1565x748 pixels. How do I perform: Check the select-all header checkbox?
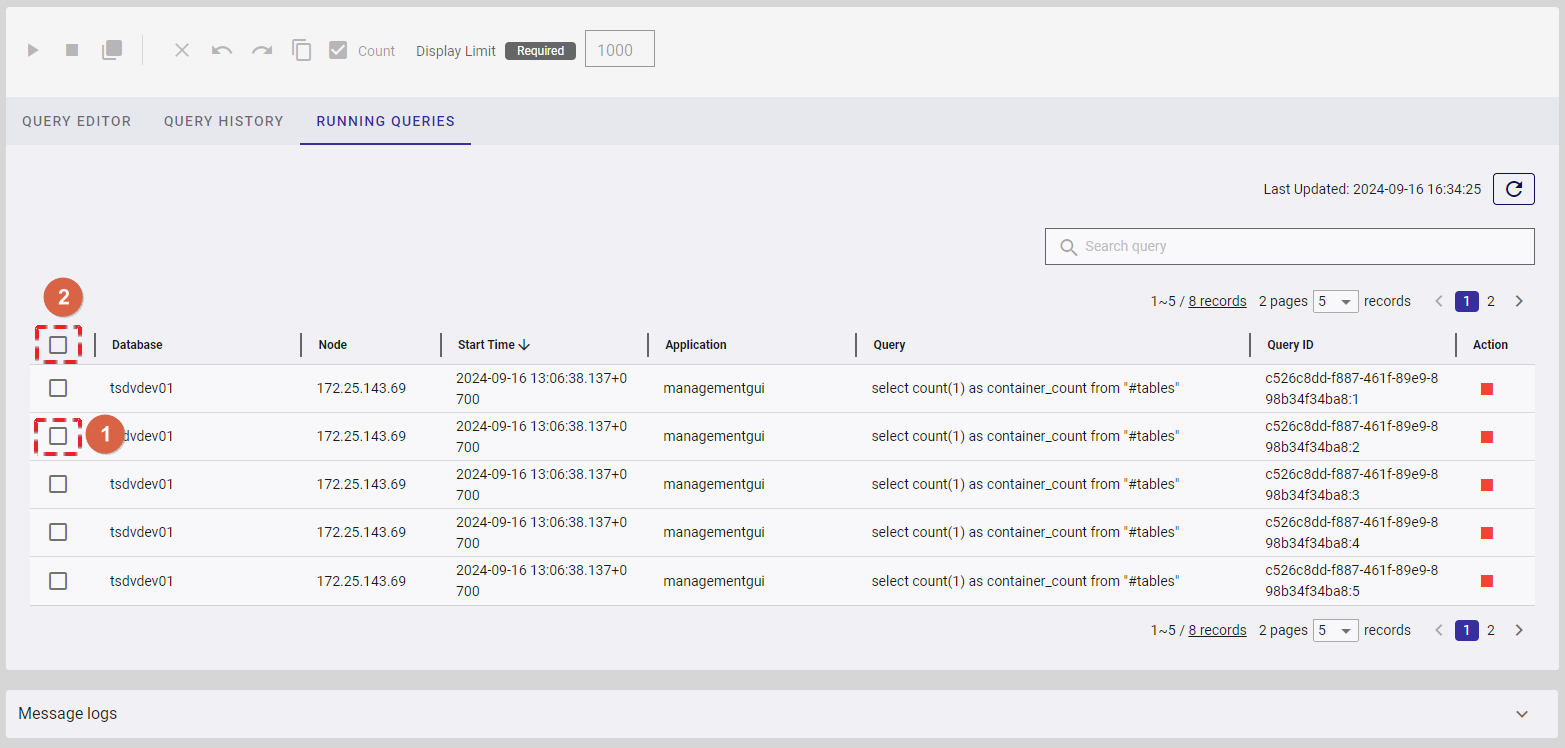(x=58, y=345)
